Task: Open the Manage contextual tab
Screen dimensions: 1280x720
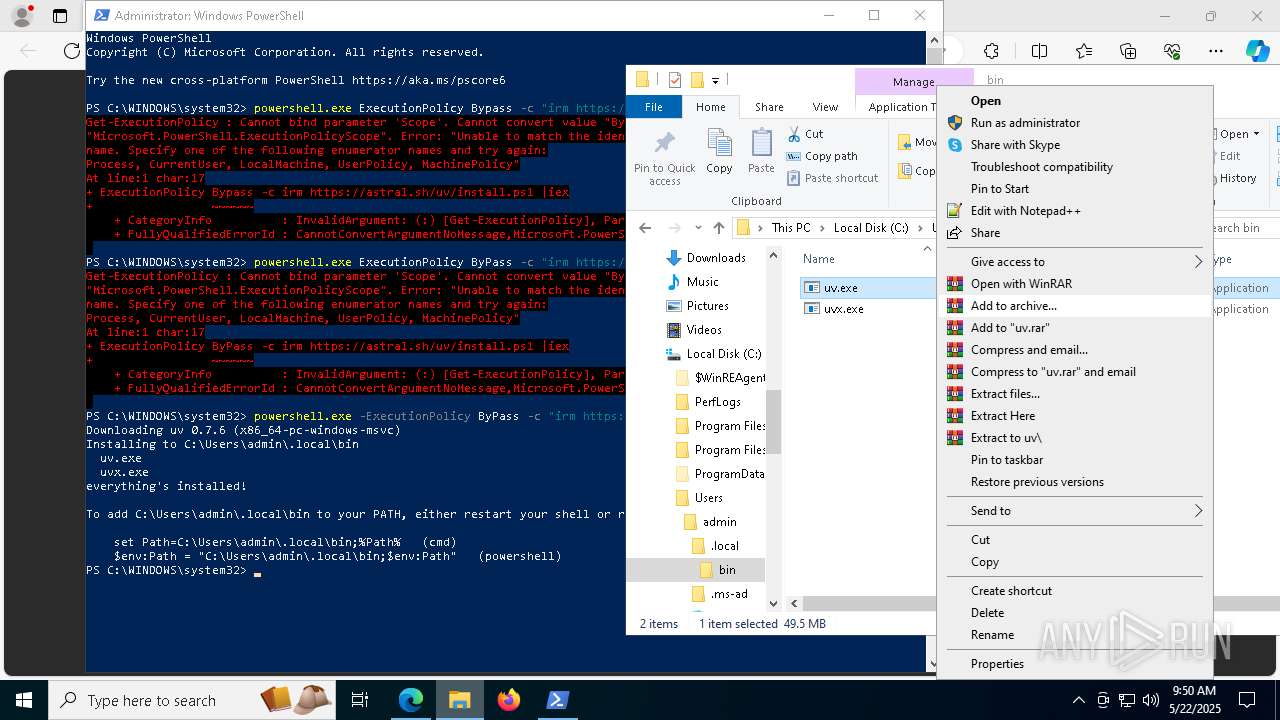Action: [x=913, y=82]
